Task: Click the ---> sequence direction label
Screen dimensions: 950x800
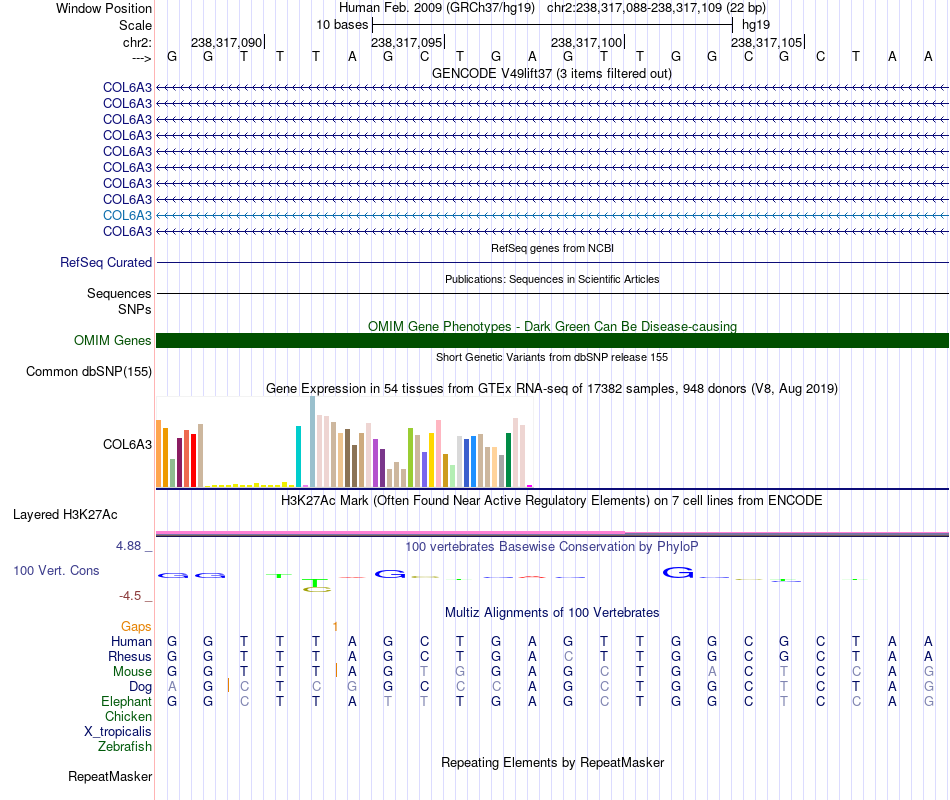Action: click(x=141, y=58)
